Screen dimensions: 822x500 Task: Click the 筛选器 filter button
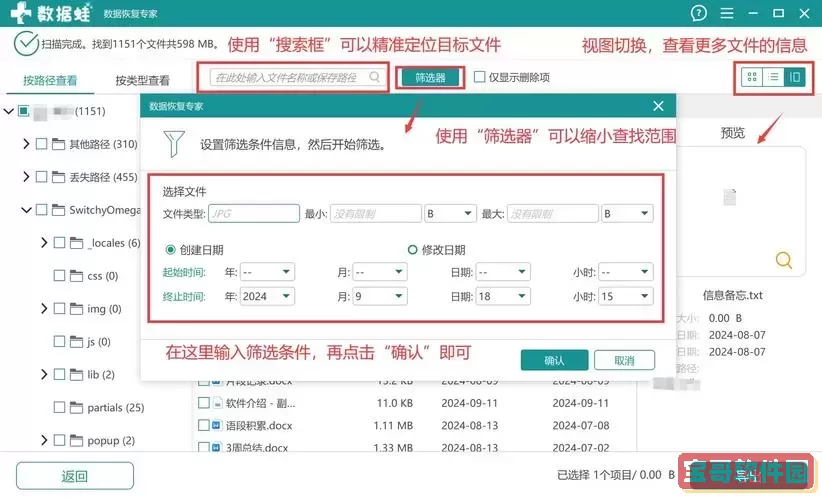[x=430, y=78]
